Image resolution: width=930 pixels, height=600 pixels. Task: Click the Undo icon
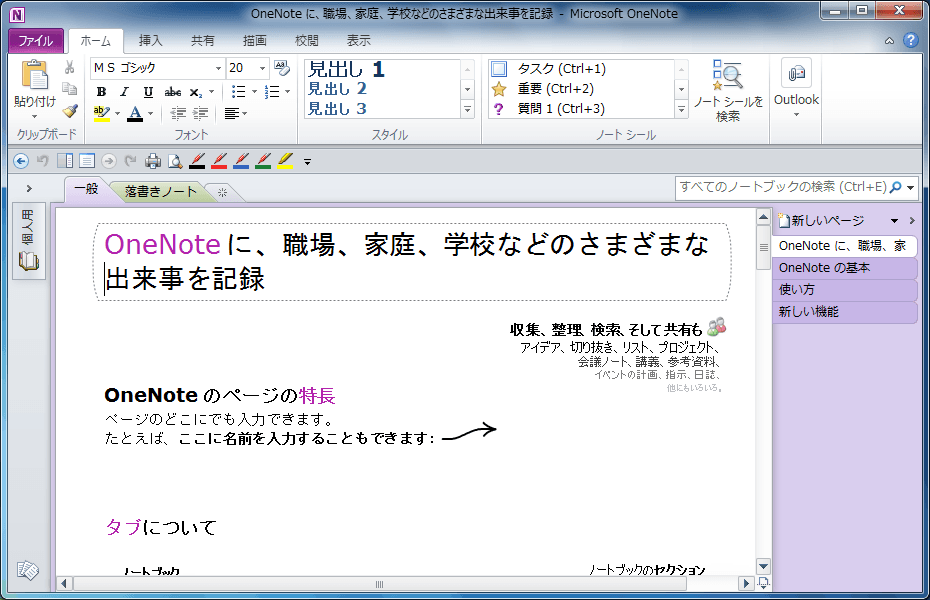point(43,161)
